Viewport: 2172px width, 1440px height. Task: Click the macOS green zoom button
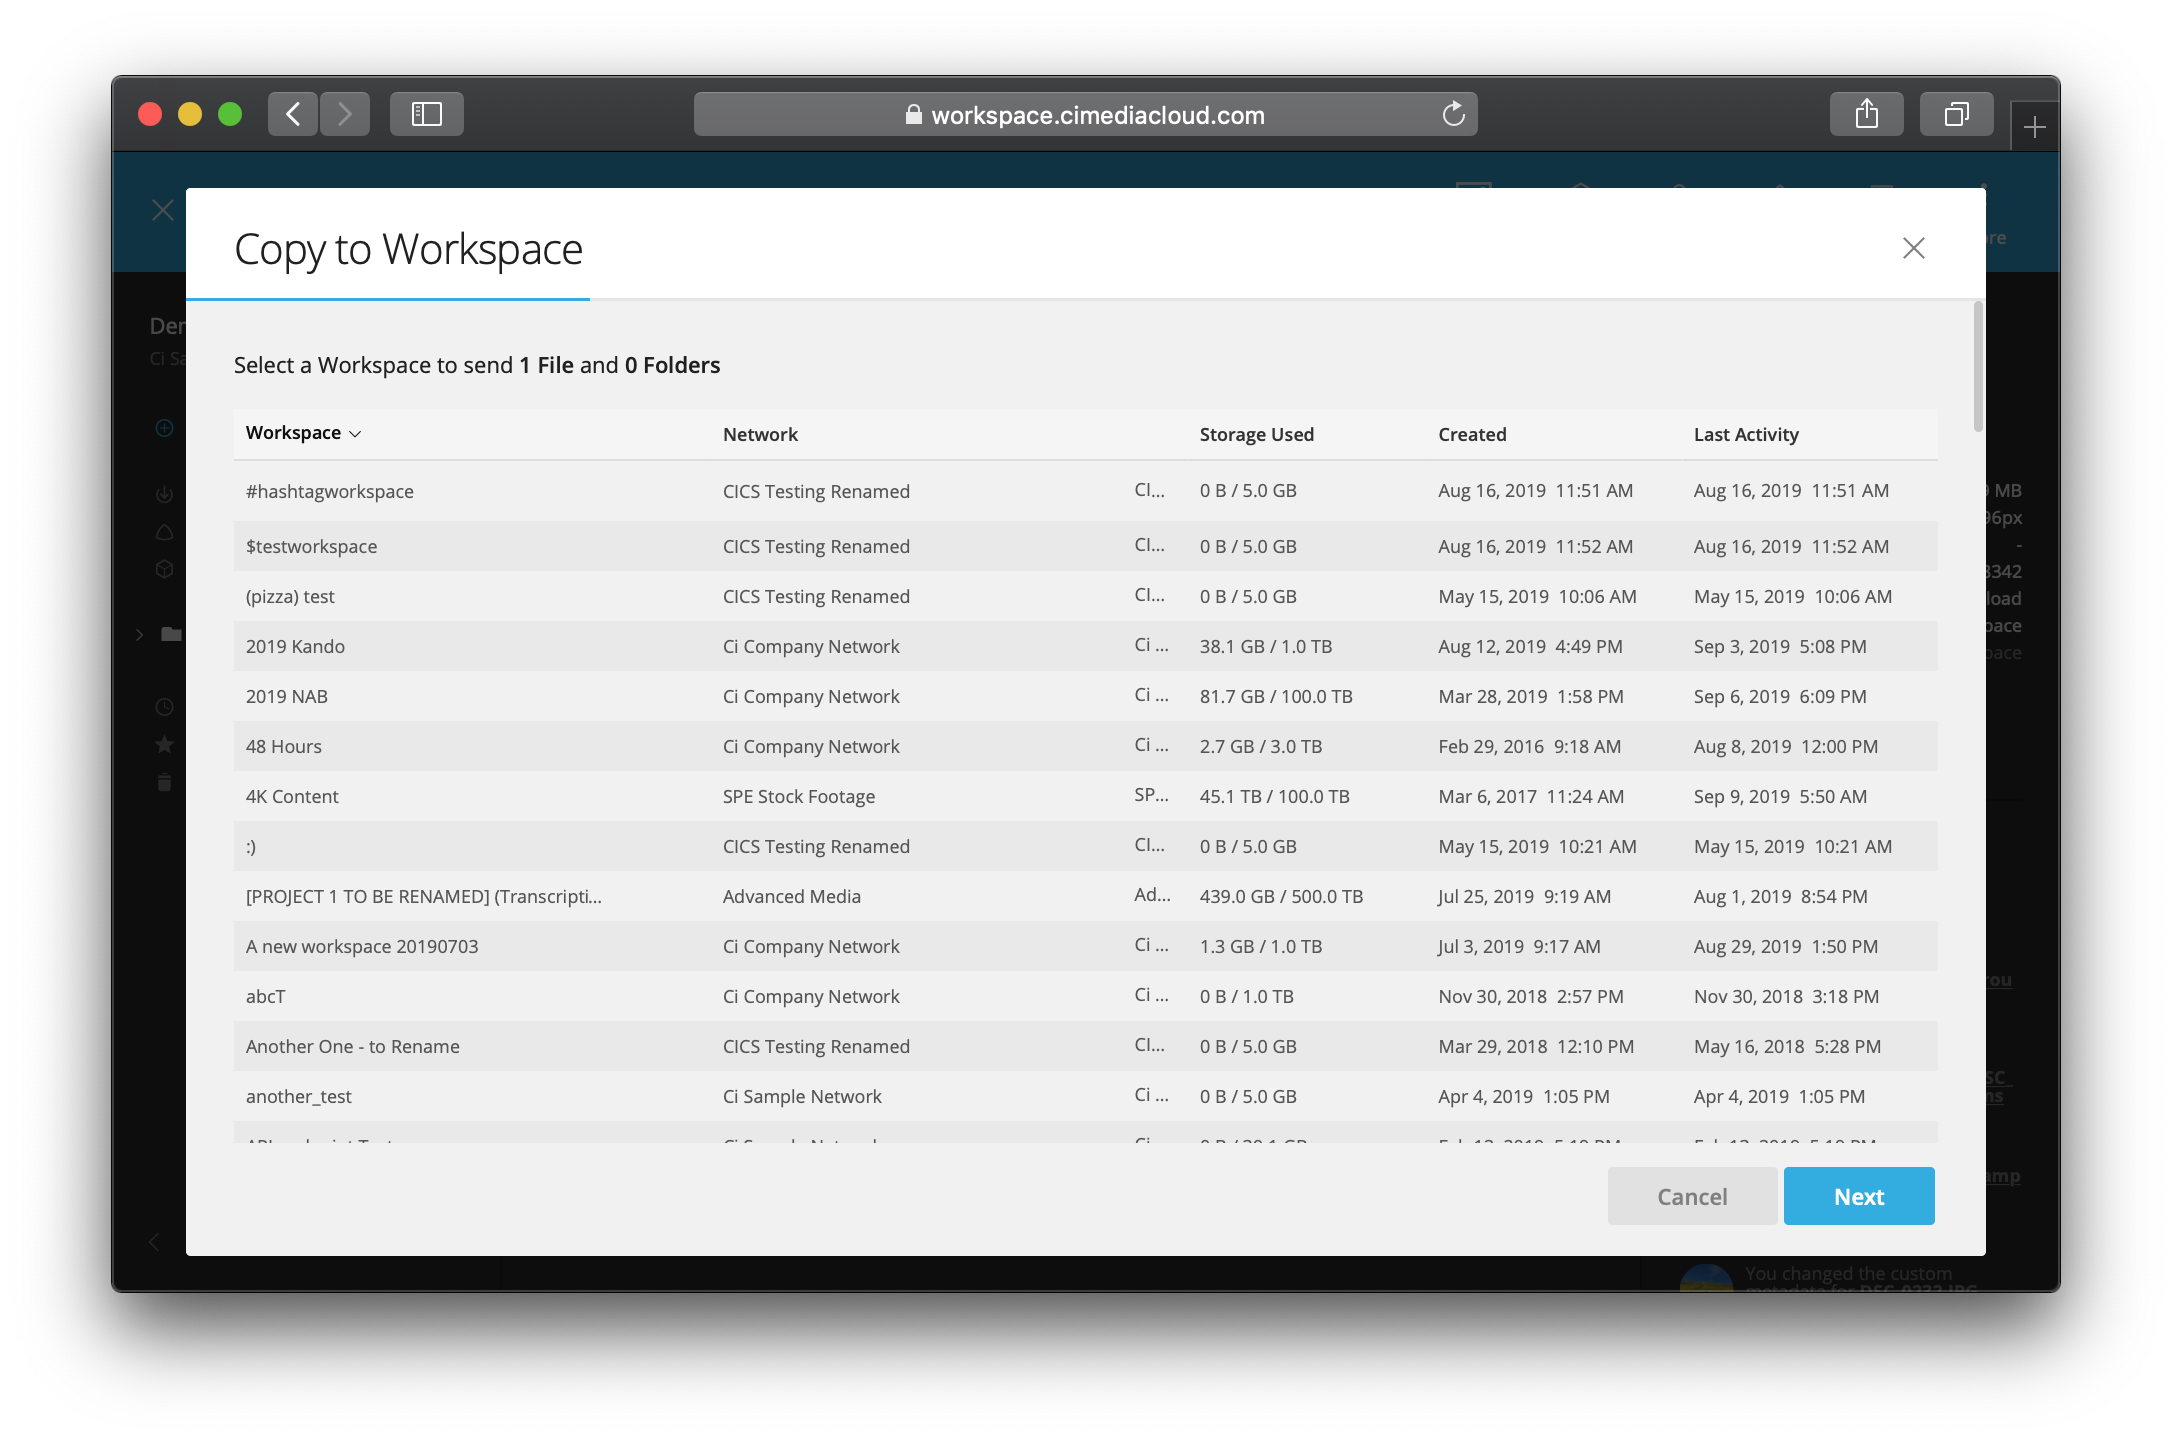click(x=230, y=114)
